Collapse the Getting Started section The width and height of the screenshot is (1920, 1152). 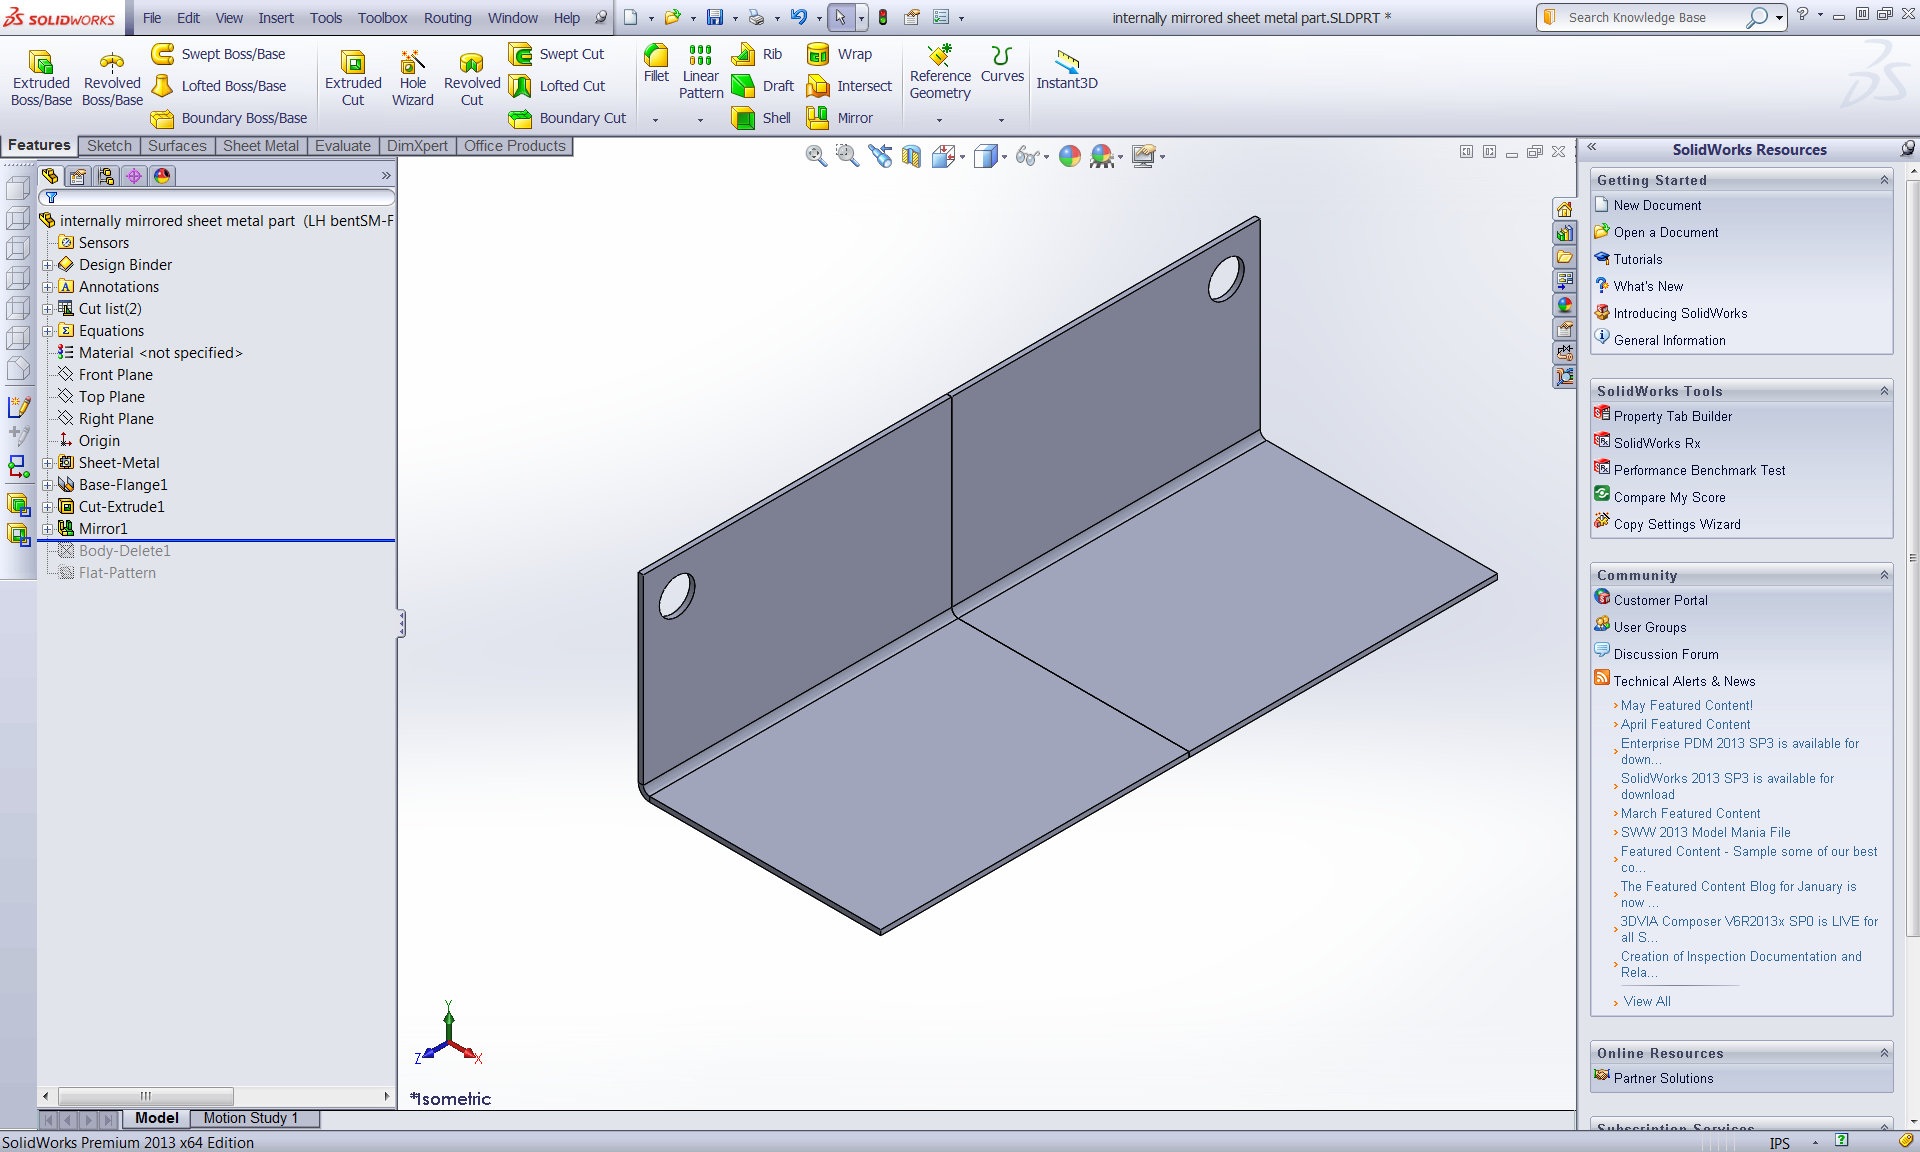tap(1884, 180)
